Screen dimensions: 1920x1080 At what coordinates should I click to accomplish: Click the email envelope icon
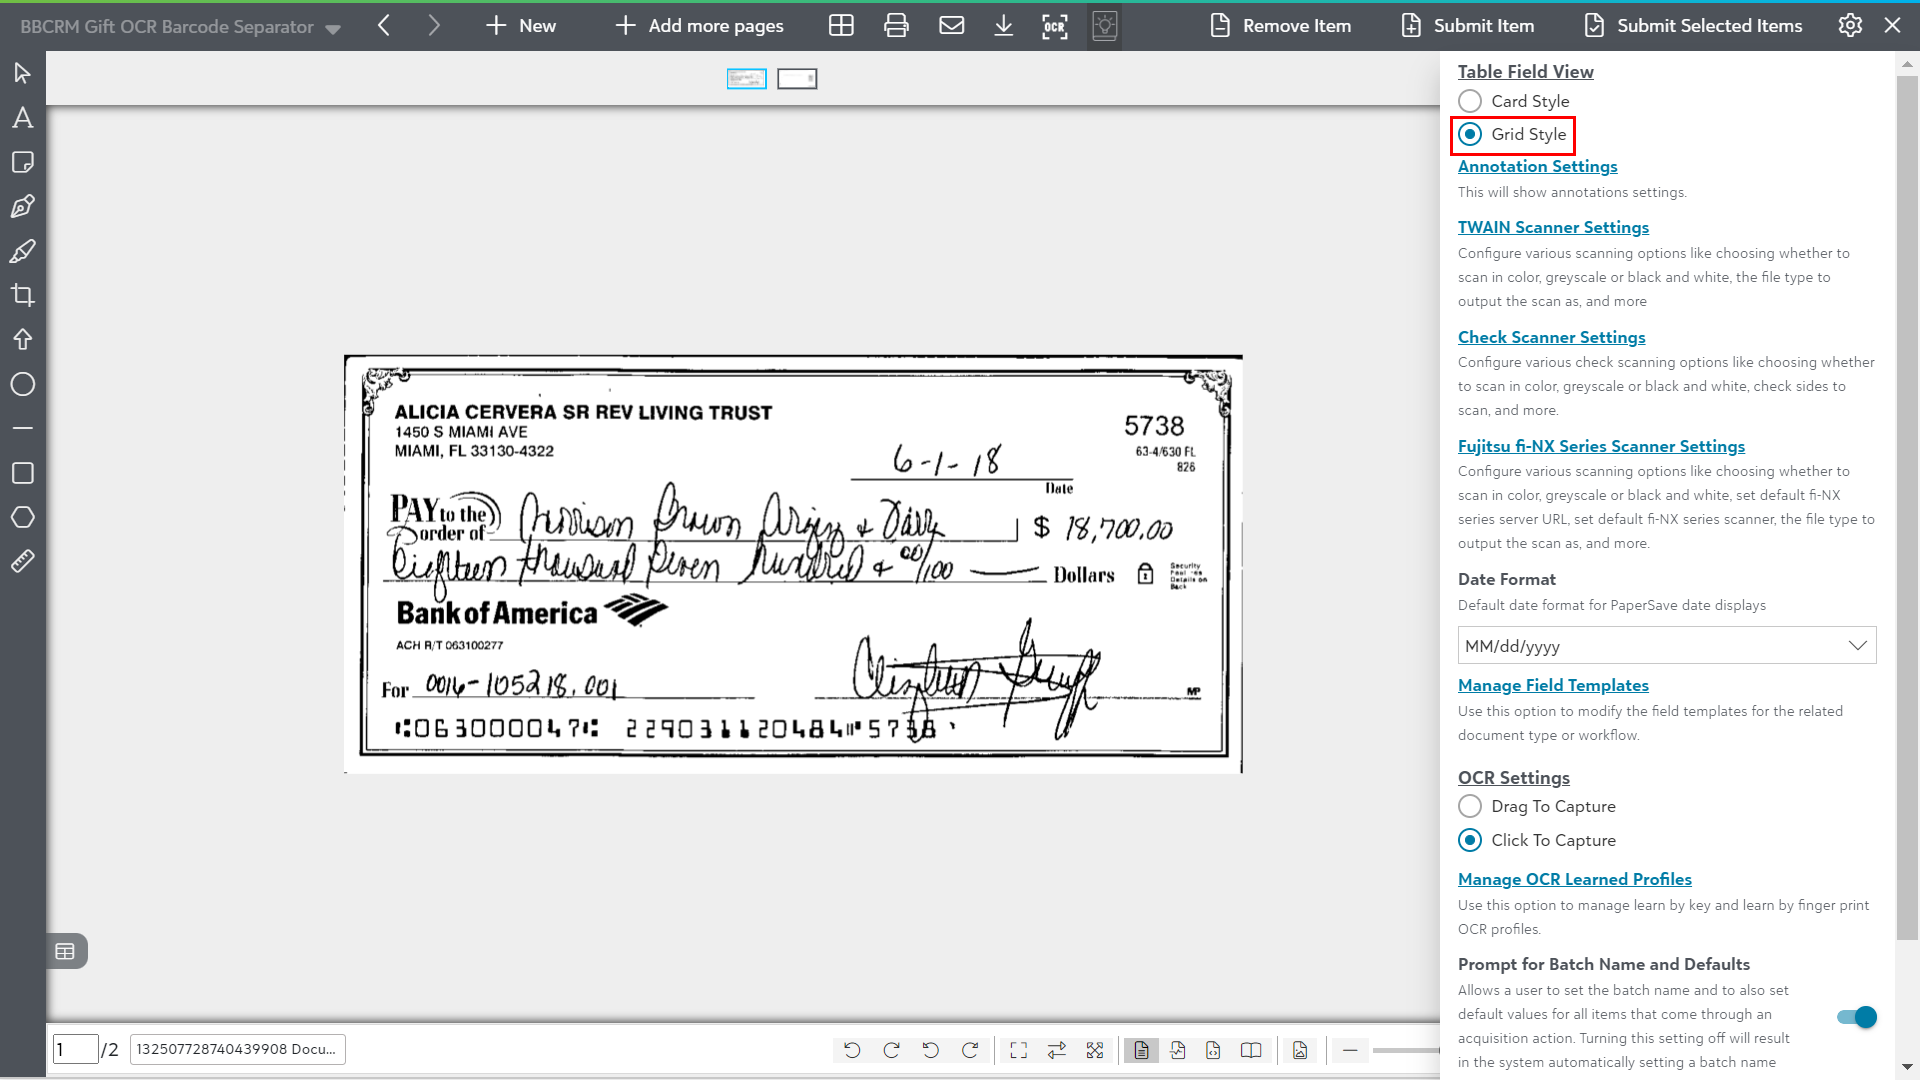951,26
